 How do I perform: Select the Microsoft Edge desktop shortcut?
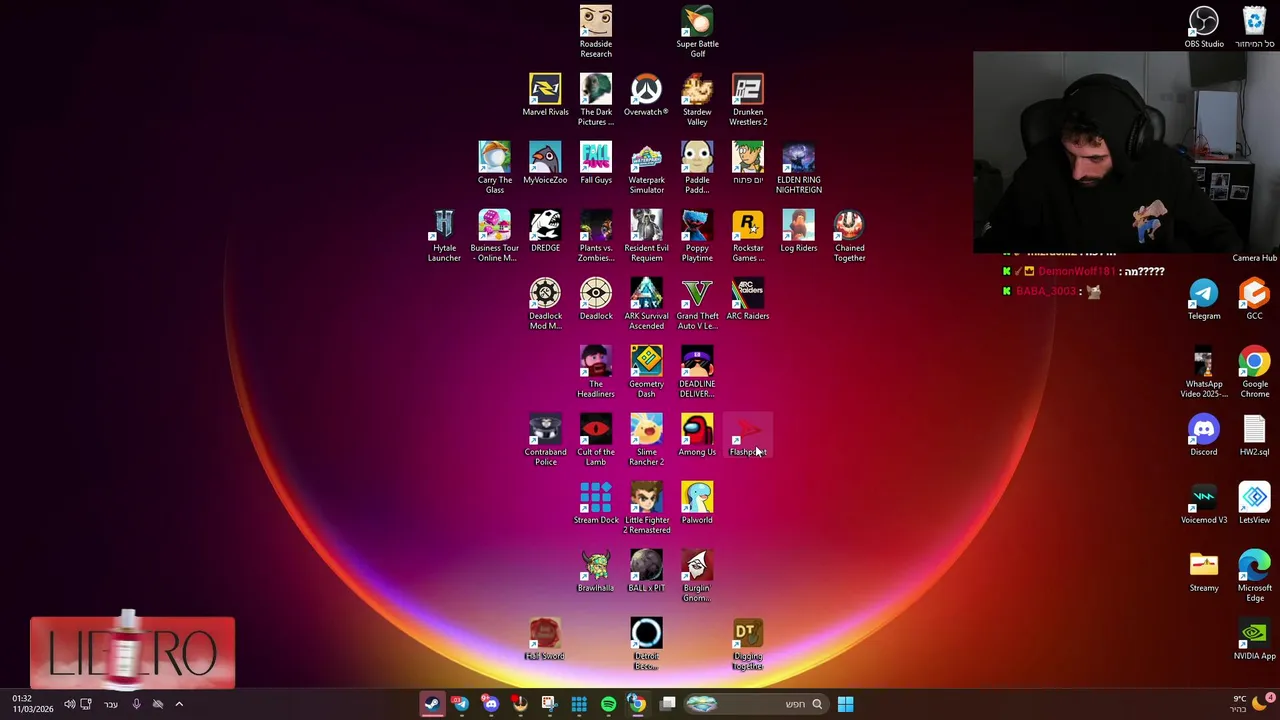1254,575
